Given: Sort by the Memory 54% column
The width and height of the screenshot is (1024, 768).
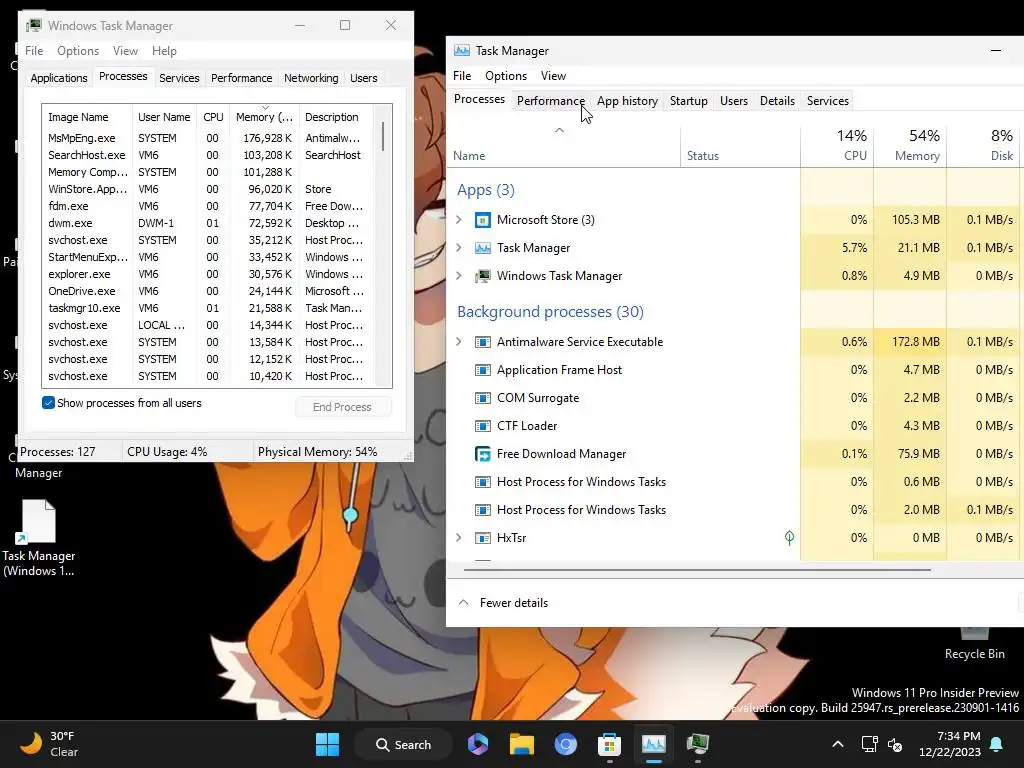Looking at the screenshot, I should point(910,145).
